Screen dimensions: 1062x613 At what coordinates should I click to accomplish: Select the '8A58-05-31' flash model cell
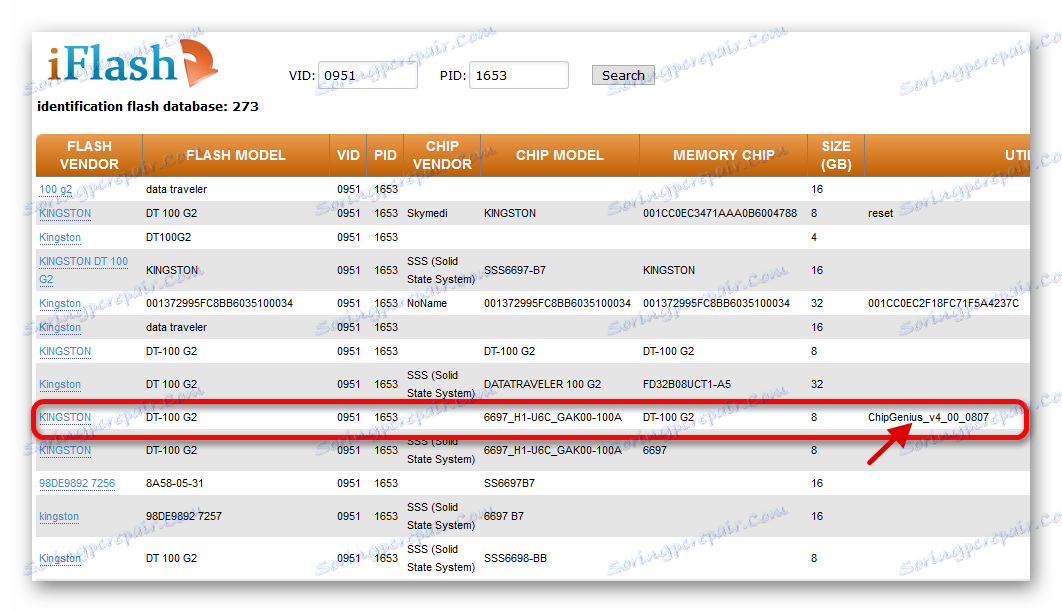tap(175, 483)
